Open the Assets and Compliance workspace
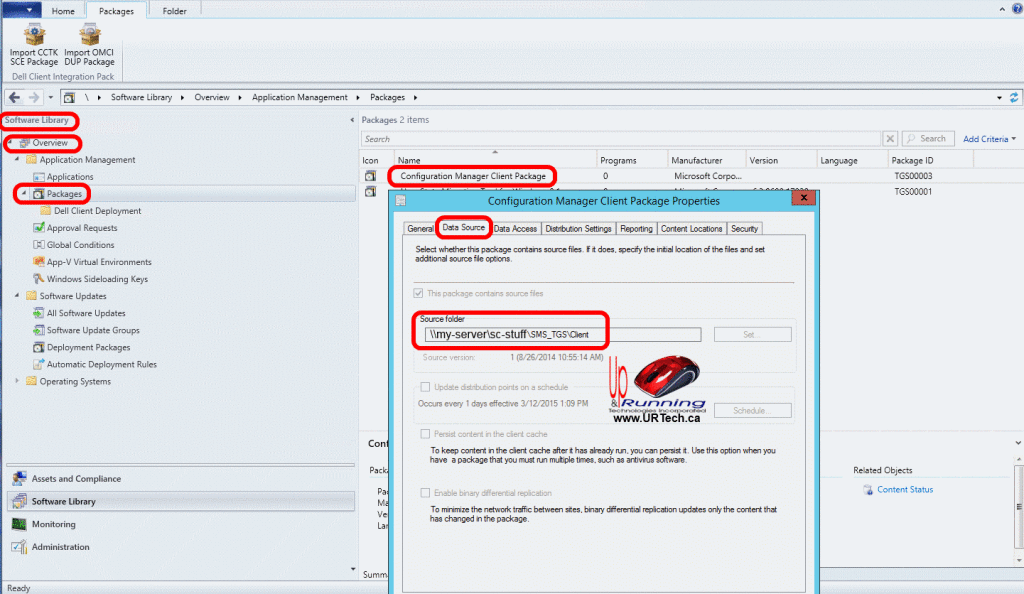The image size is (1024, 594). (75, 478)
